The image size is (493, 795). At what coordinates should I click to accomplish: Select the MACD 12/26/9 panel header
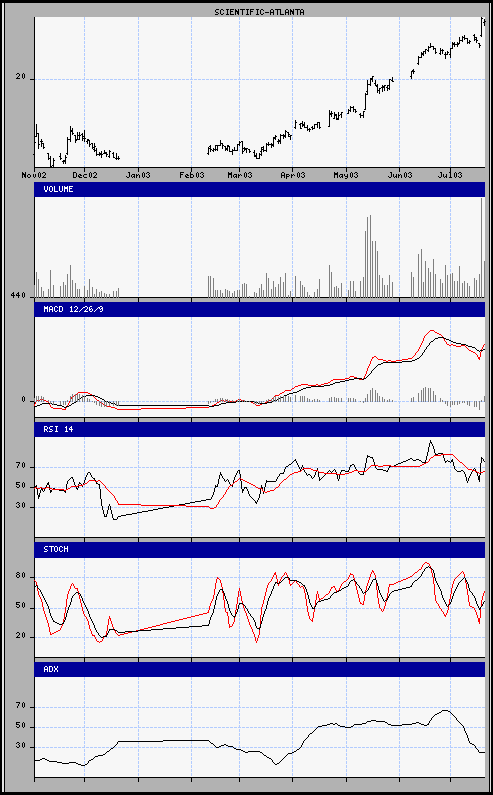click(260, 309)
